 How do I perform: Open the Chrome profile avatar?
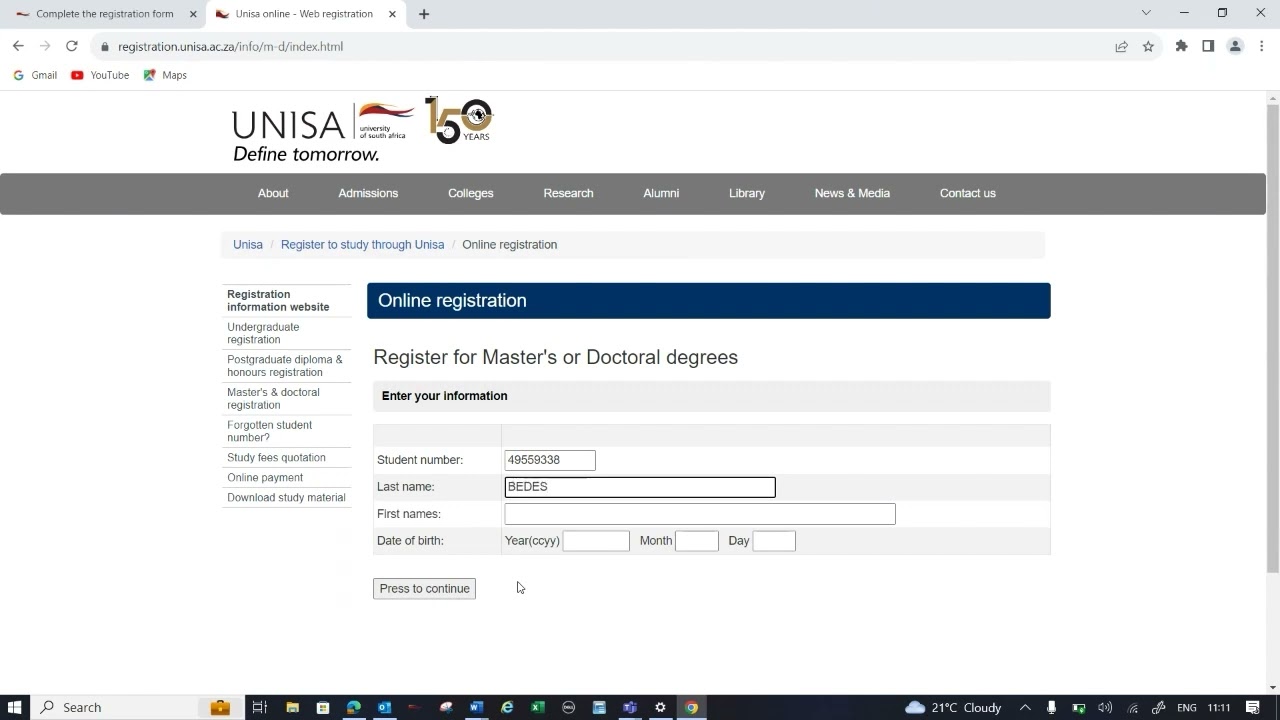(1235, 46)
